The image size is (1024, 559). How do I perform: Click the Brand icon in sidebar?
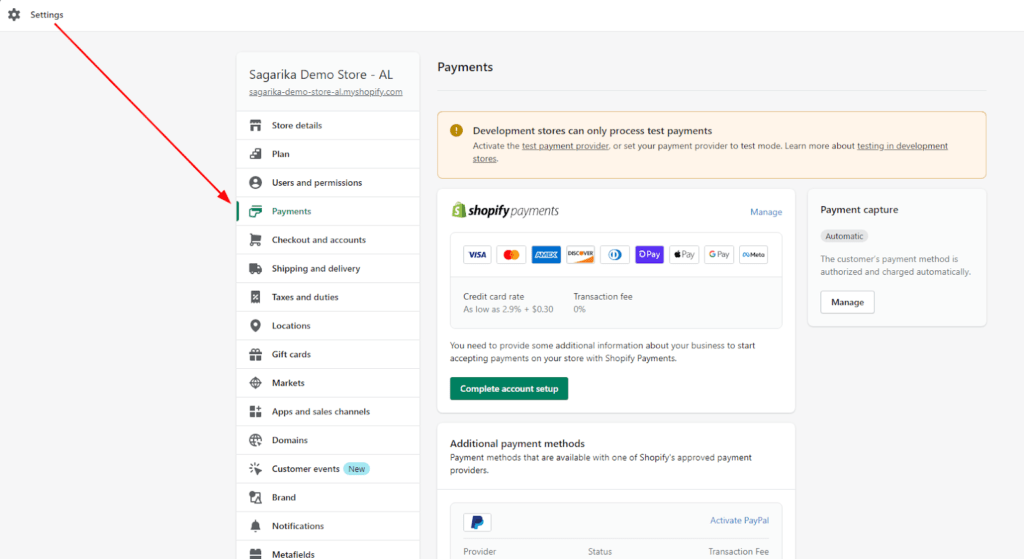point(255,498)
